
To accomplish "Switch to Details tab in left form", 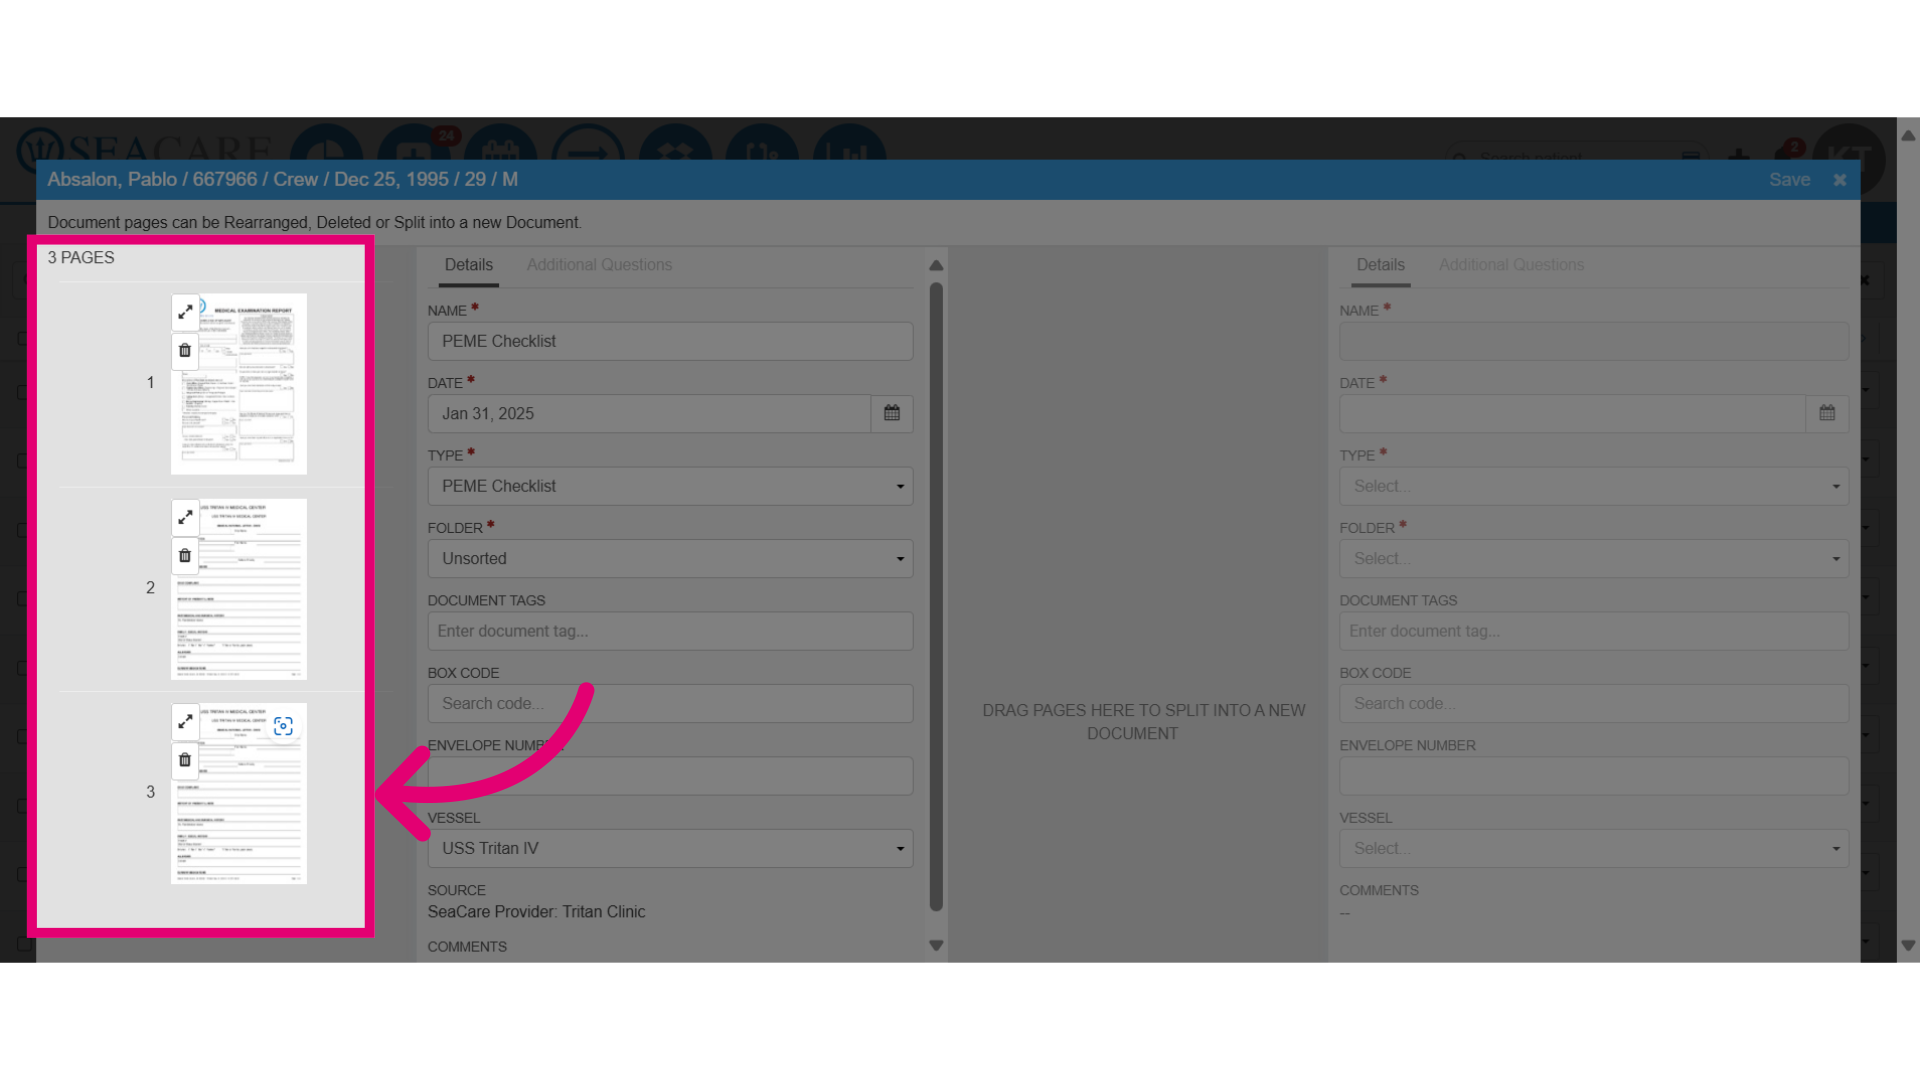I will (468, 265).
